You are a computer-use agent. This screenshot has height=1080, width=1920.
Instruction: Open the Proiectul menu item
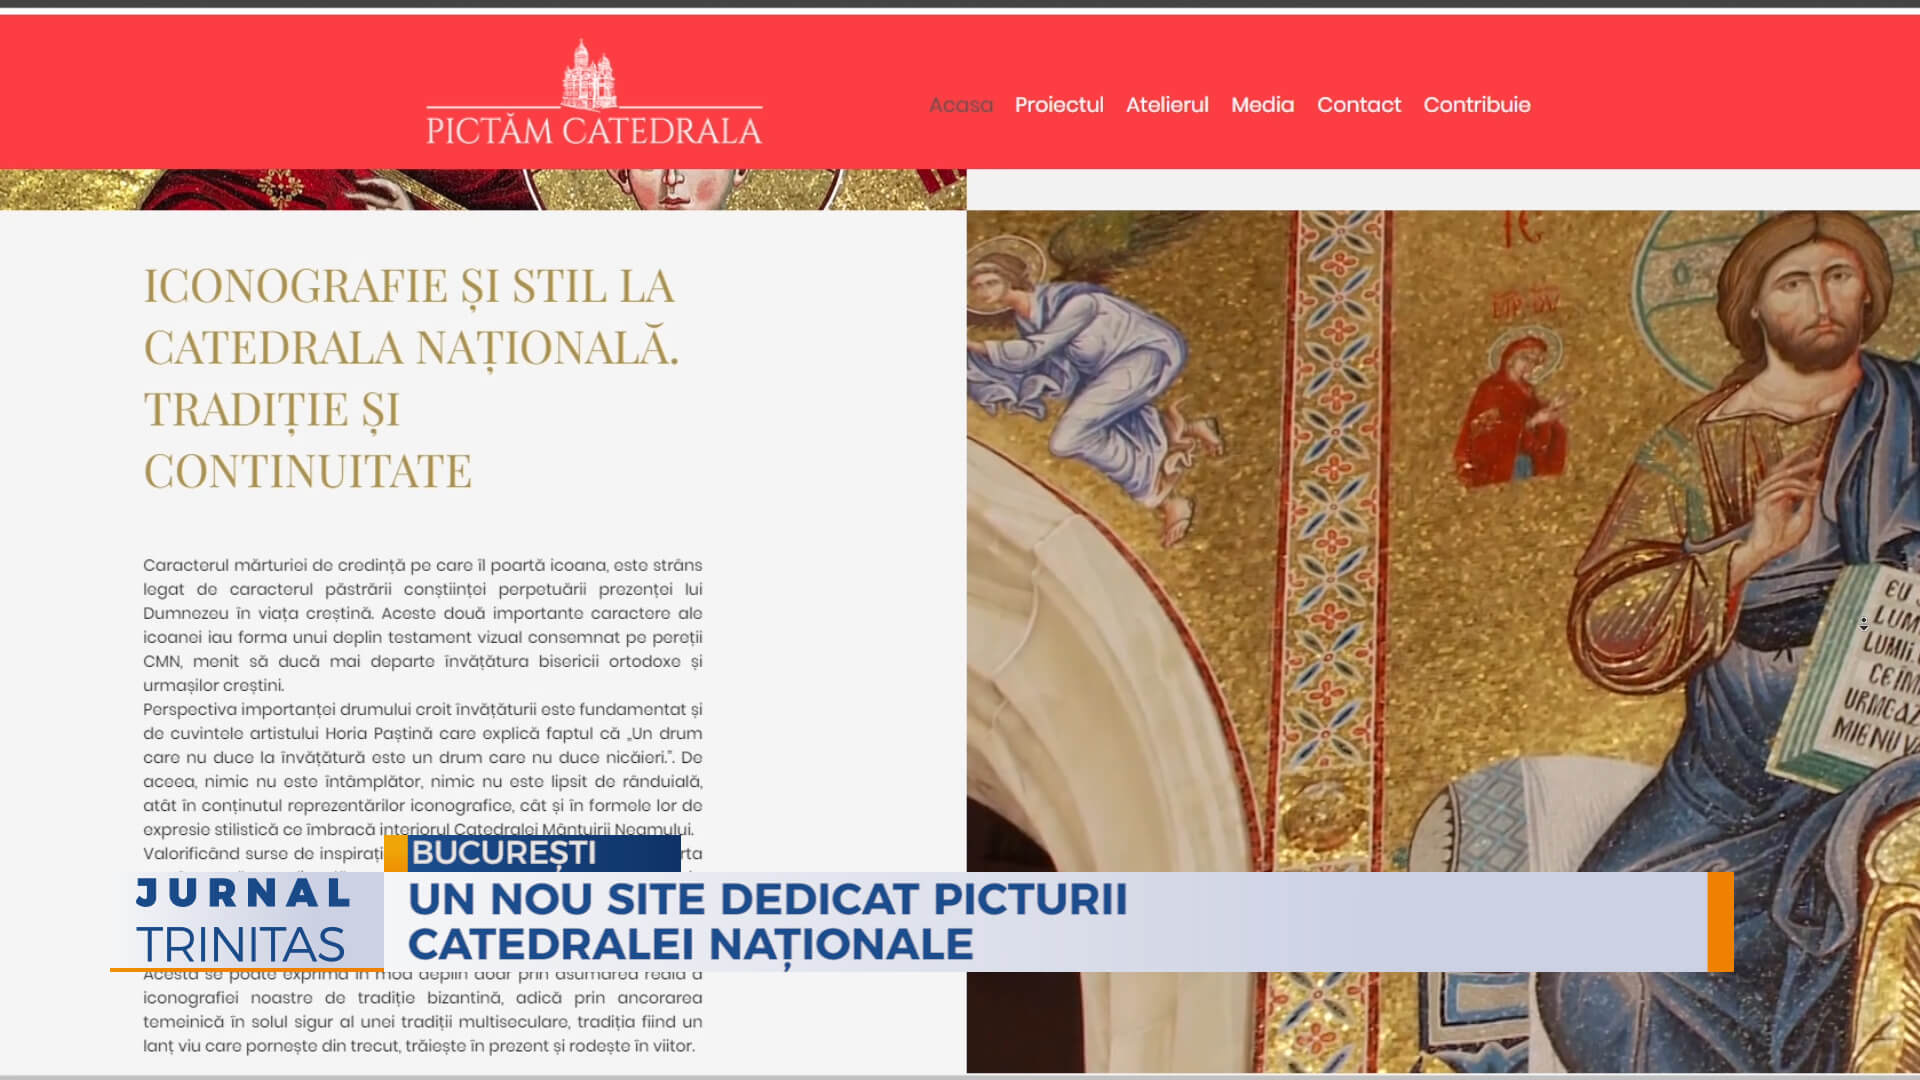(x=1059, y=105)
